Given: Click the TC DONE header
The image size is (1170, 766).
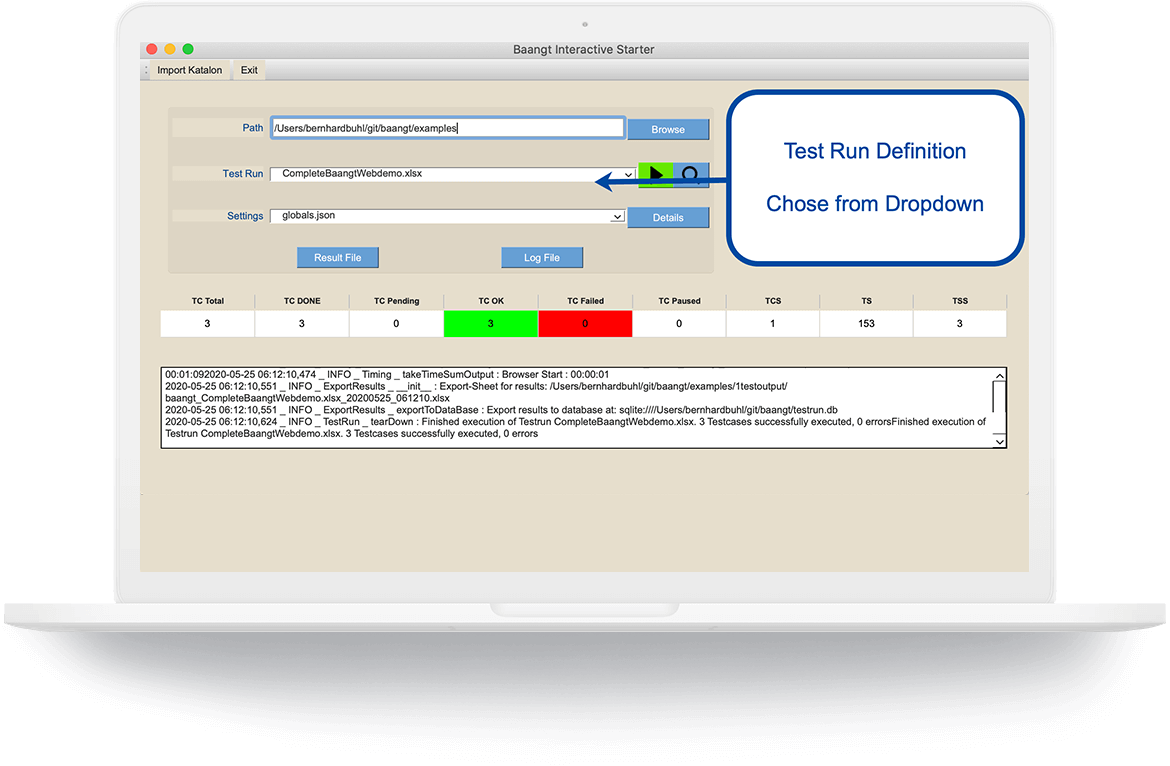Looking at the screenshot, I should tap(302, 301).
